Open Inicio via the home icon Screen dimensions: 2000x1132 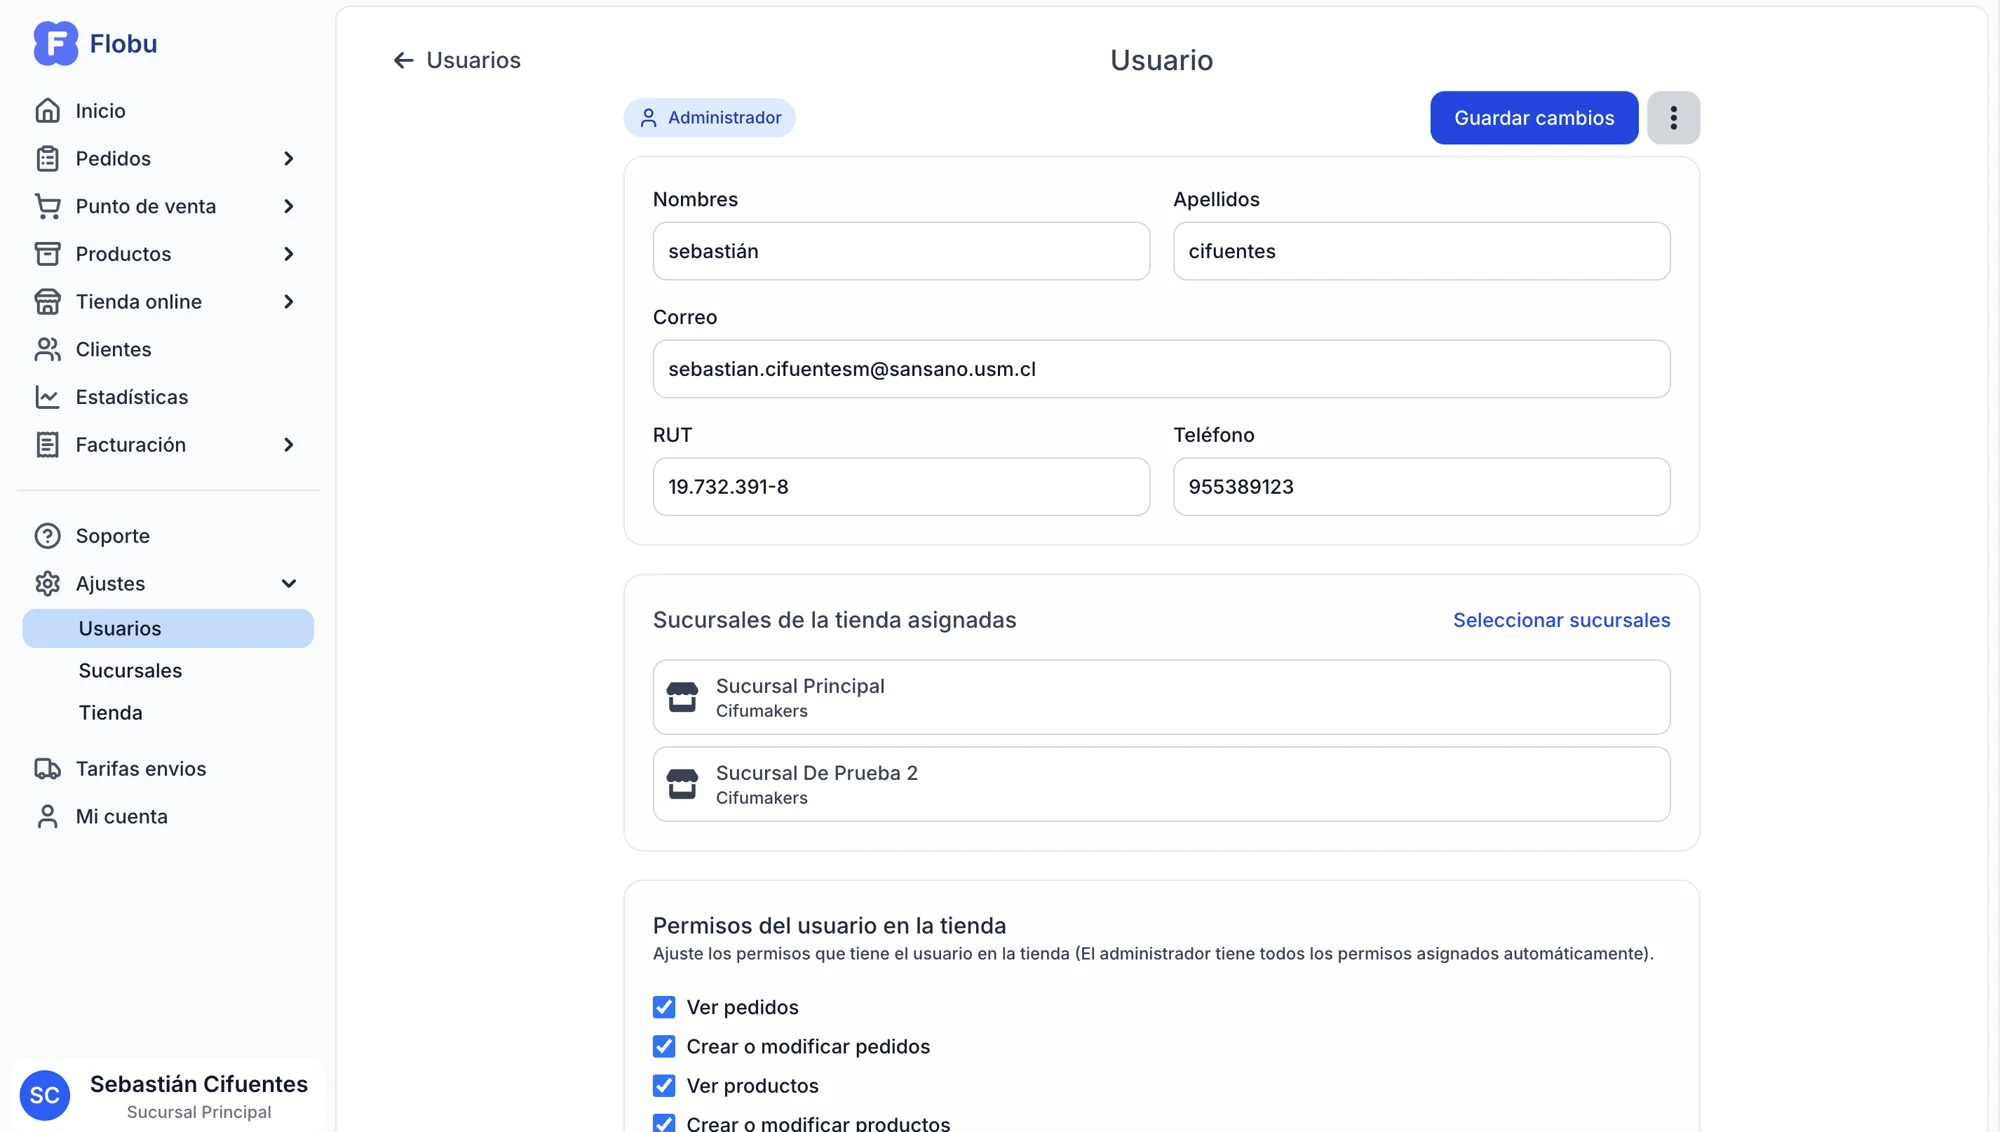coord(47,111)
